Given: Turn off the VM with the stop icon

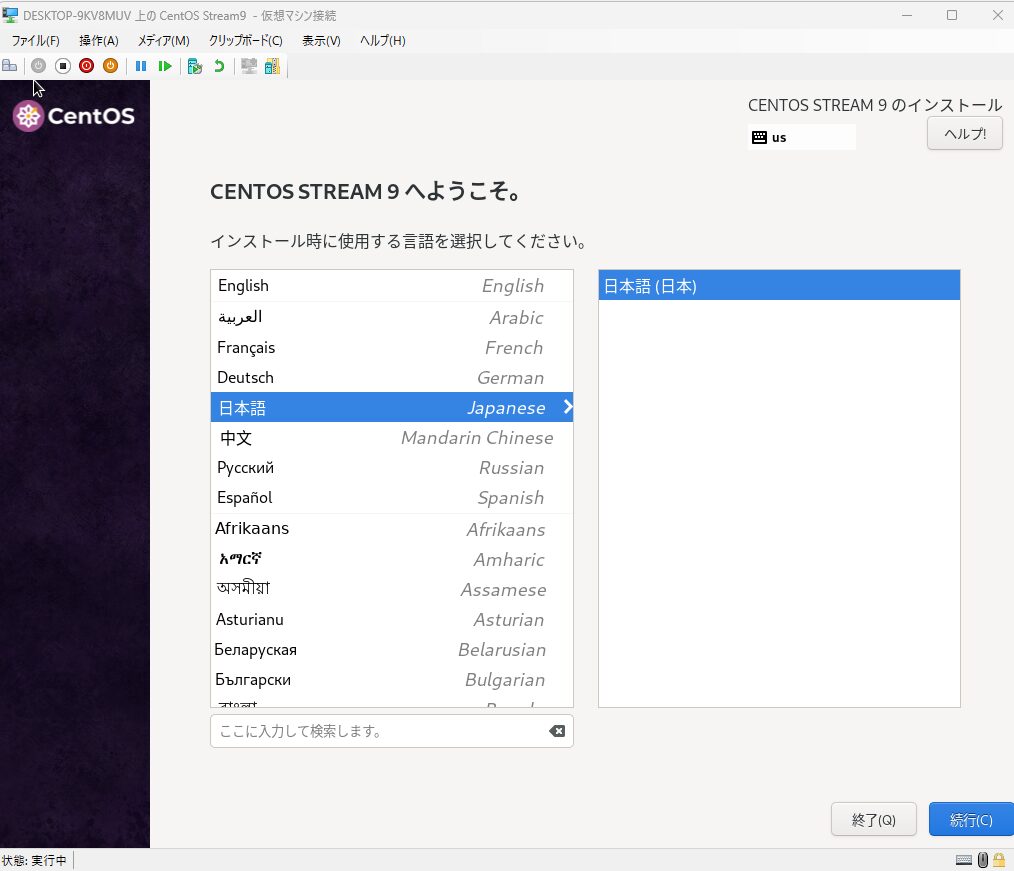Looking at the screenshot, I should tap(62, 66).
